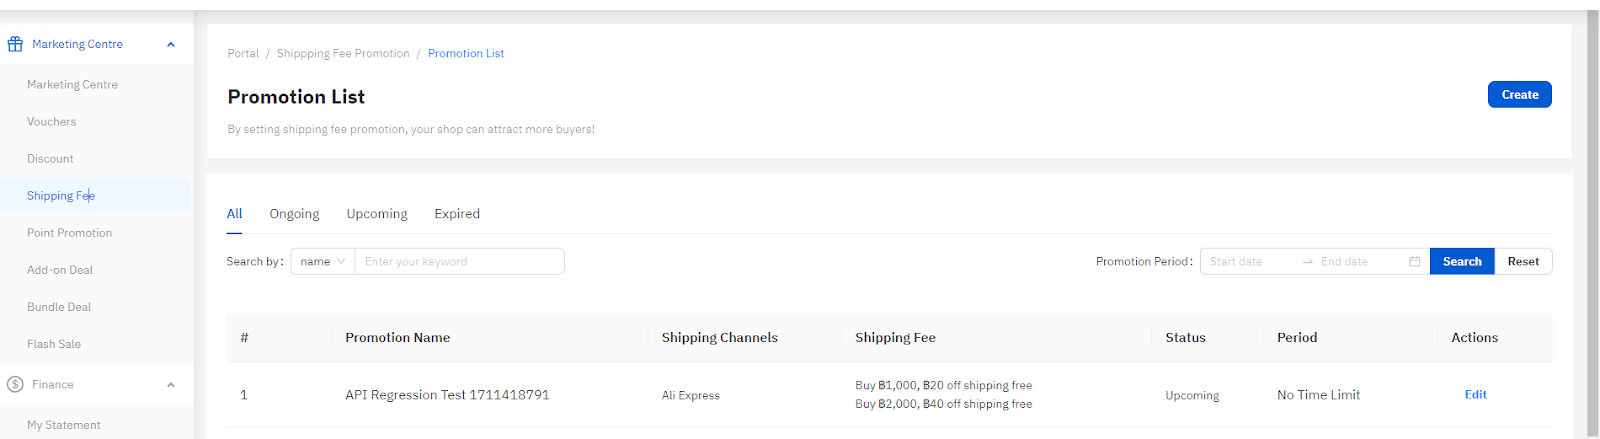Collapse the Marketing Centre section chevron

(171, 44)
